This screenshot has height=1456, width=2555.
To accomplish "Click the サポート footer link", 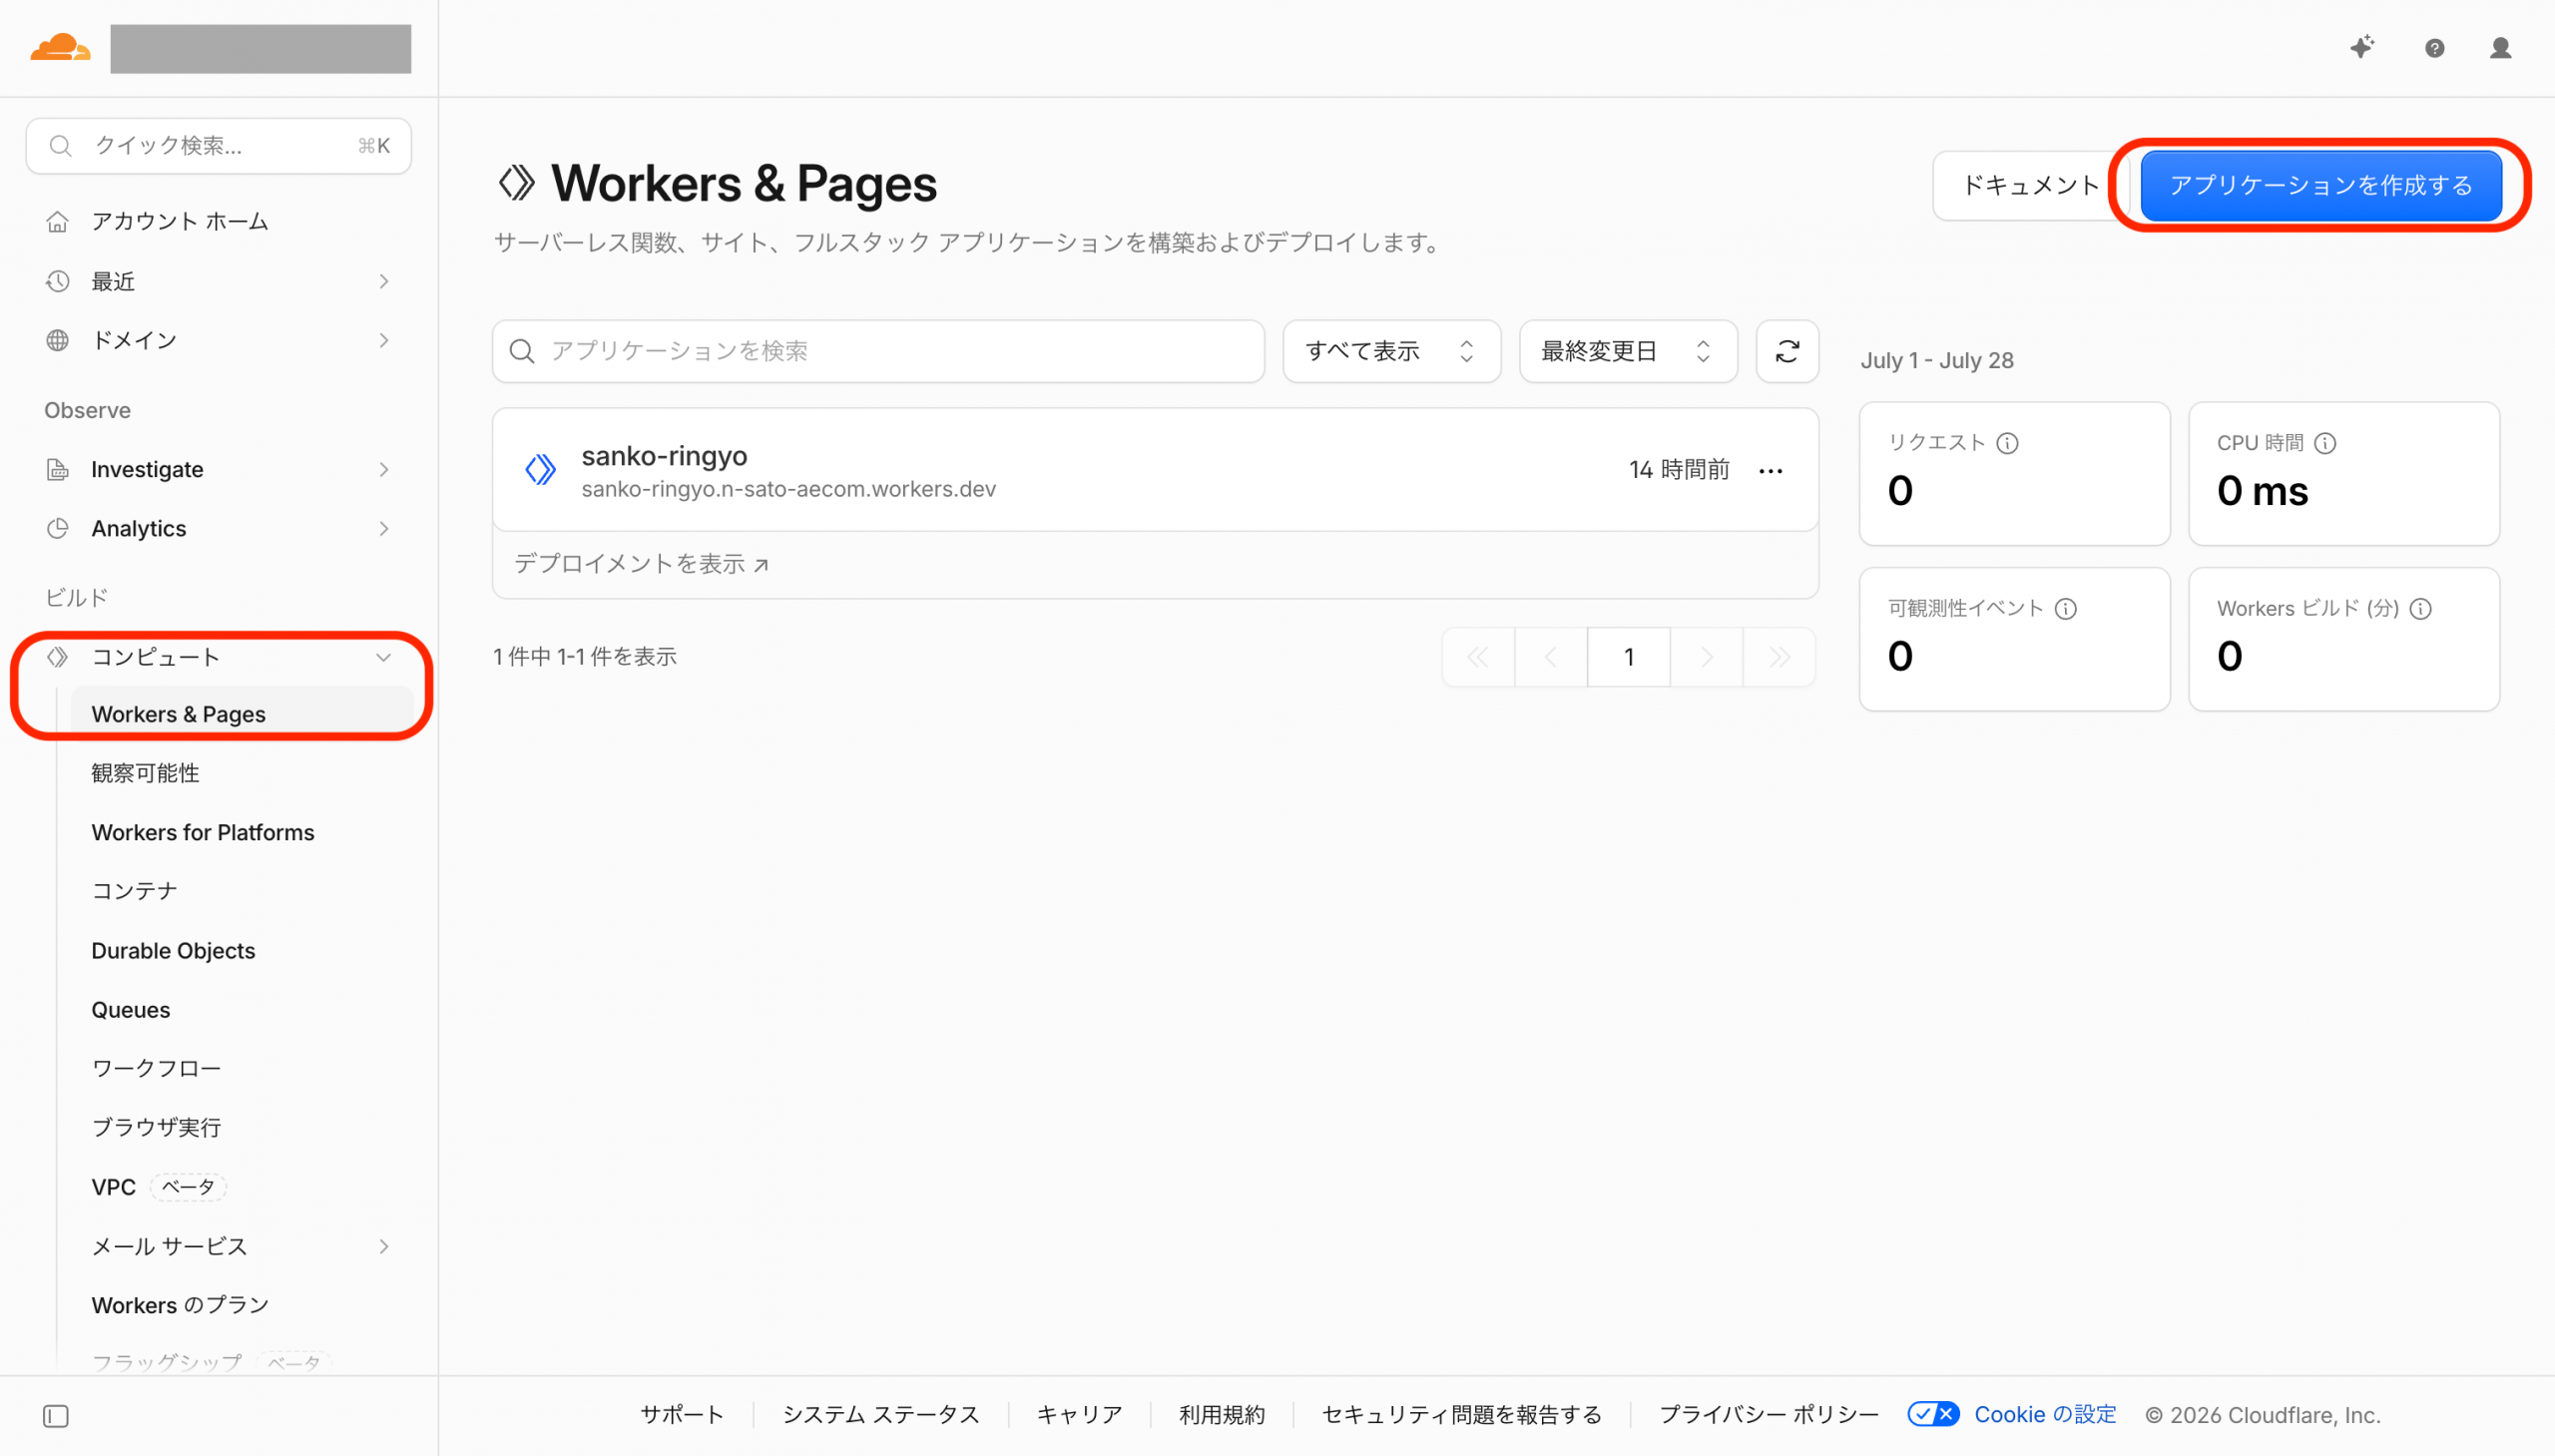I will pyautogui.click(x=682, y=1415).
